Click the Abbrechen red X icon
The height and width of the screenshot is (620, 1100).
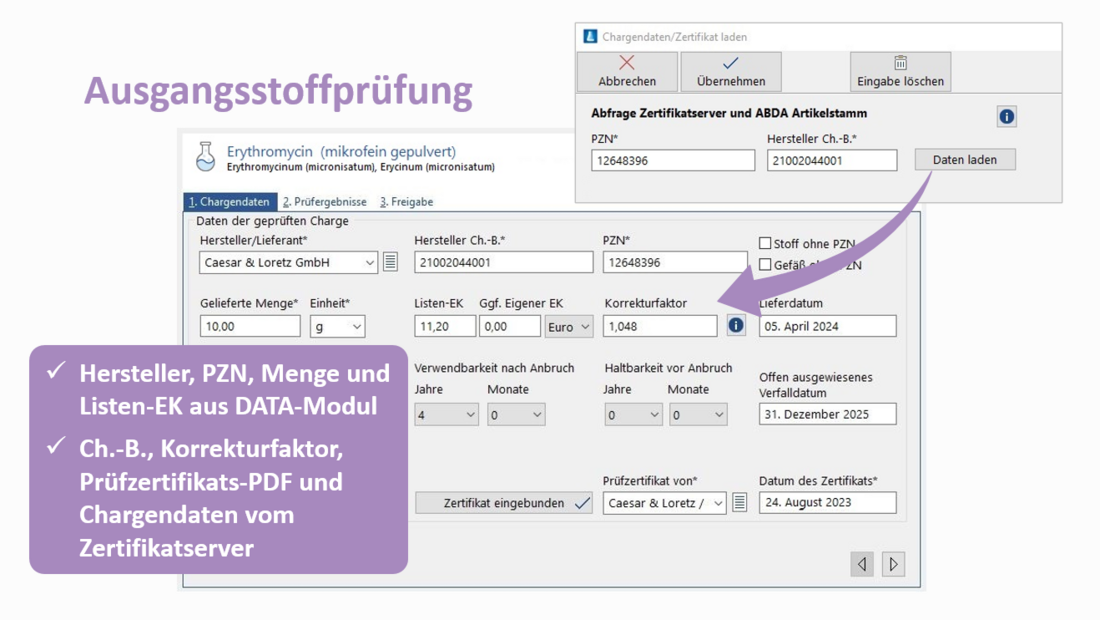(x=627, y=63)
